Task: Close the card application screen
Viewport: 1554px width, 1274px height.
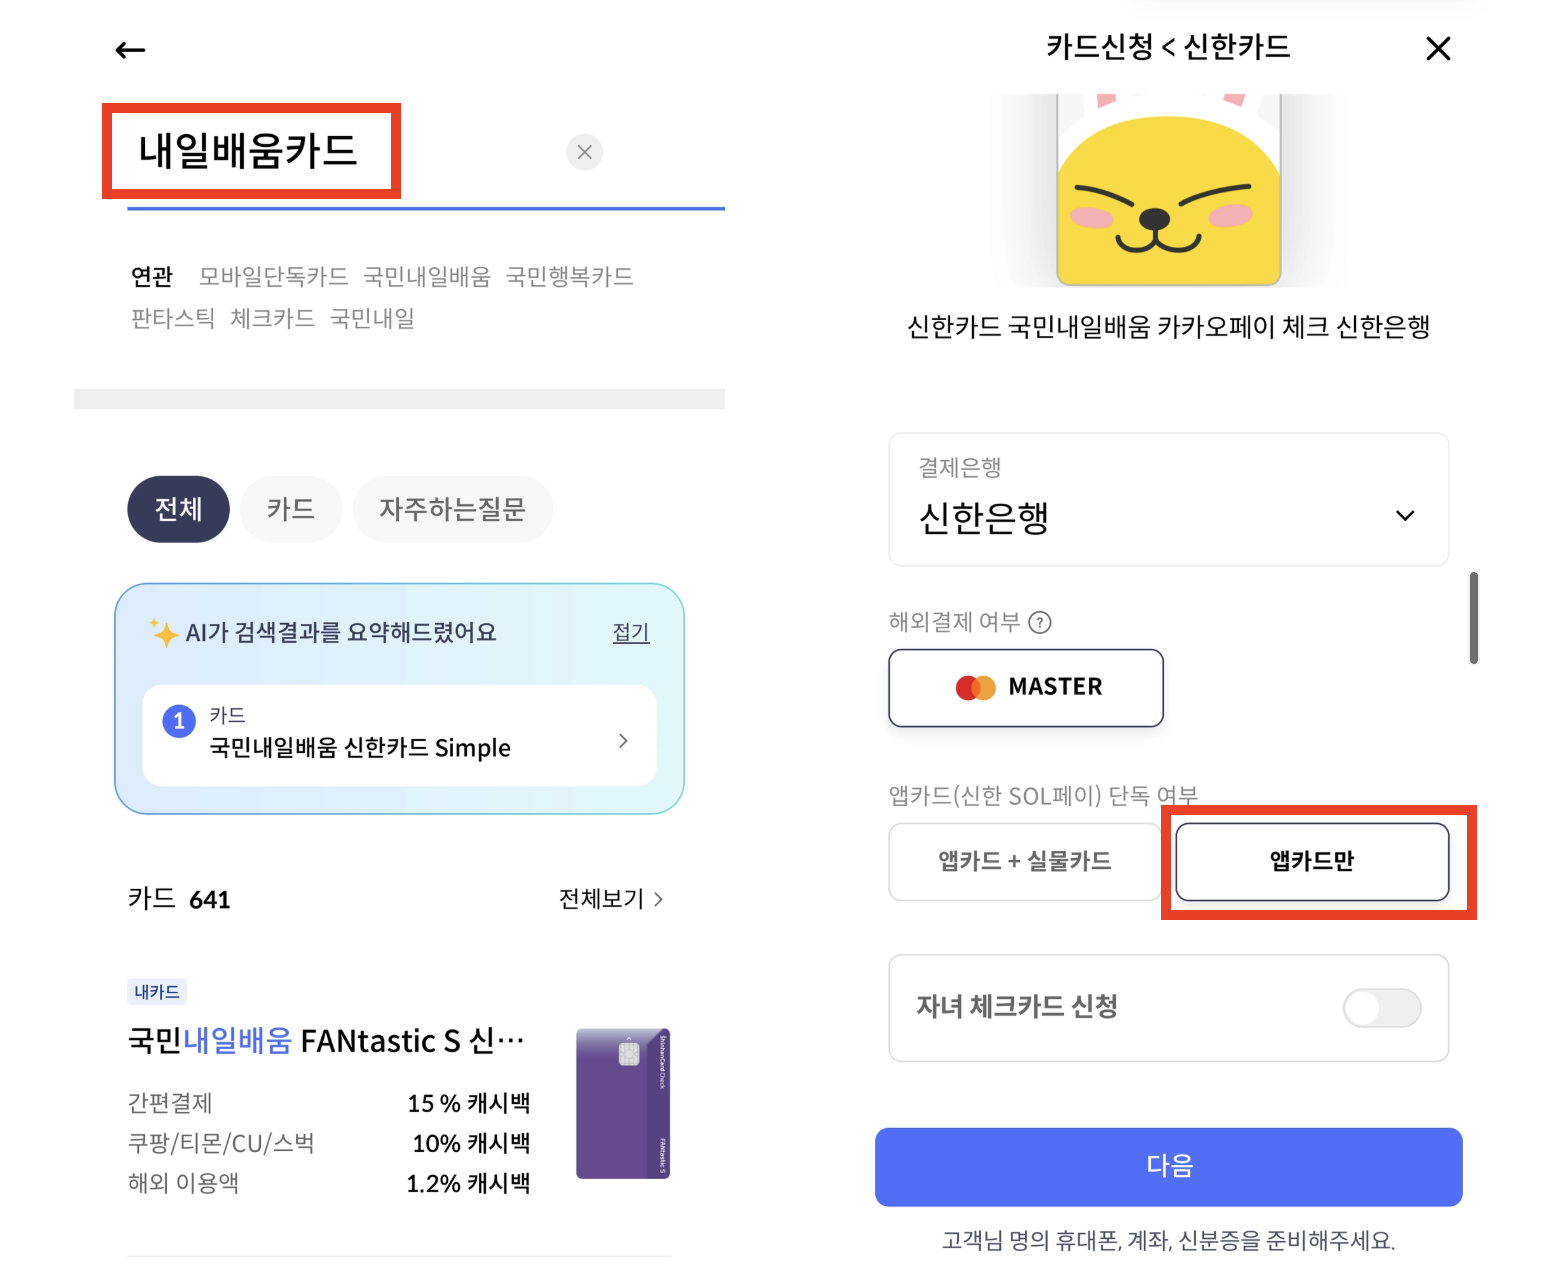Action: pos(1437,49)
